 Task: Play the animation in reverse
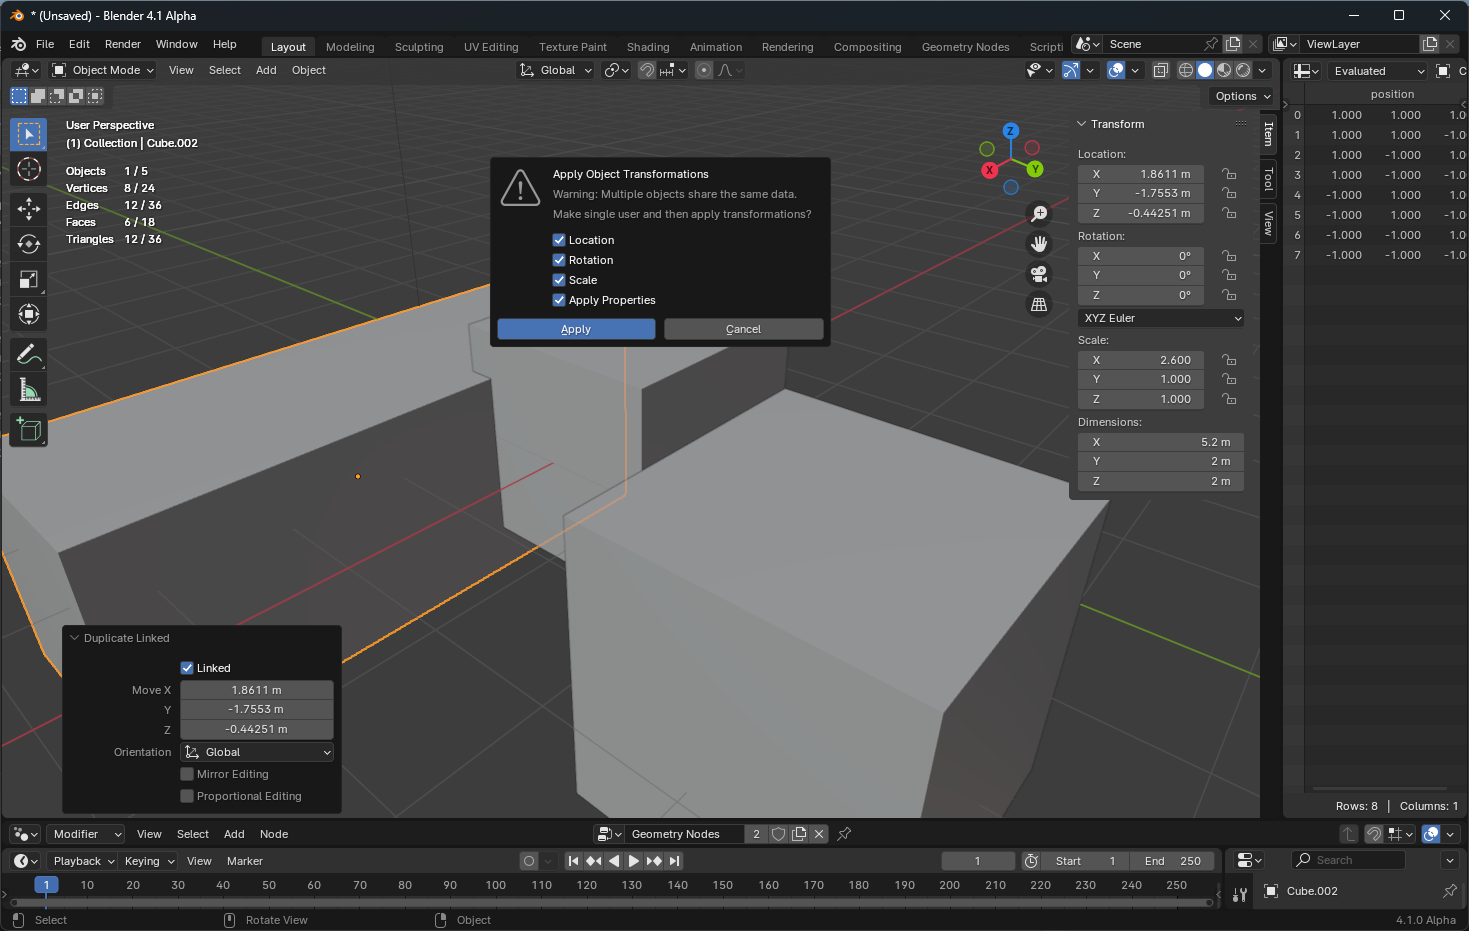(613, 861)
